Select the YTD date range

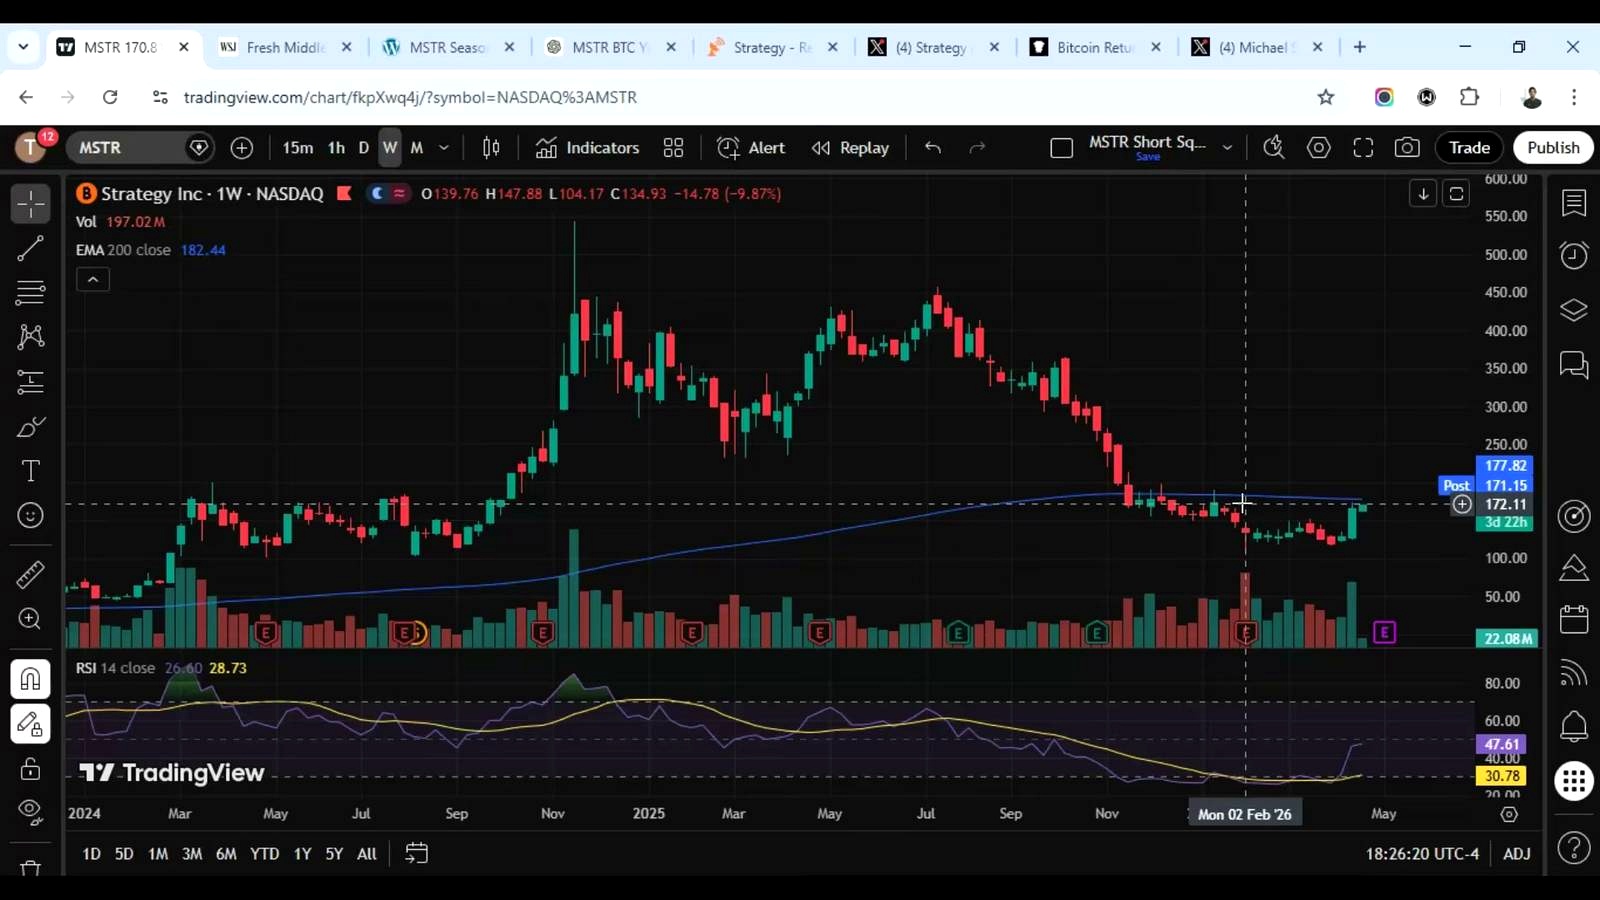264,854
